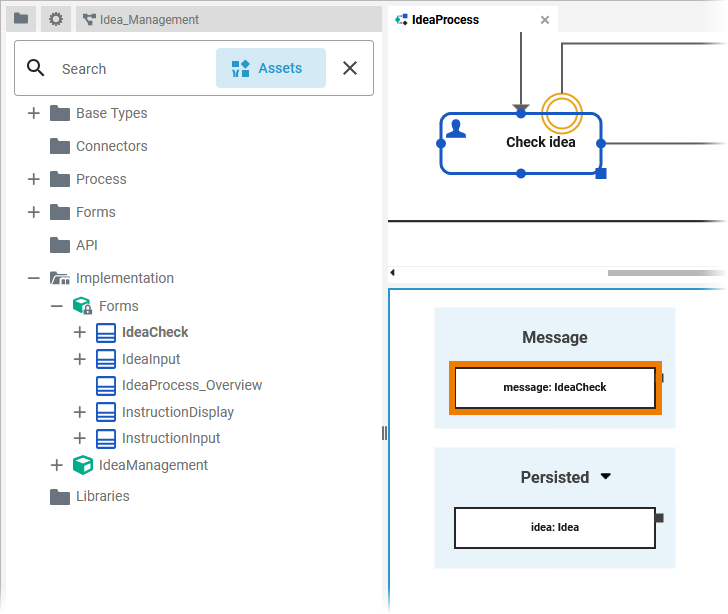This screenshot has height=614, width=728.
Task: Expand the Base Types folder
Action: point(34,113)
